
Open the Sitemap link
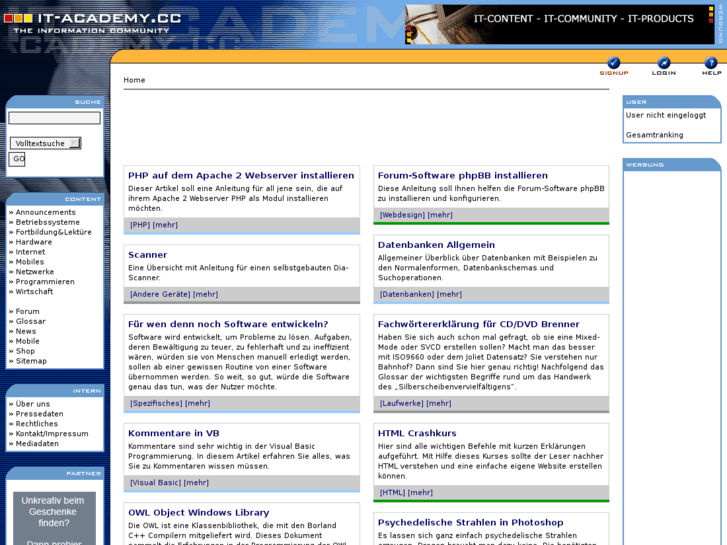31,361
